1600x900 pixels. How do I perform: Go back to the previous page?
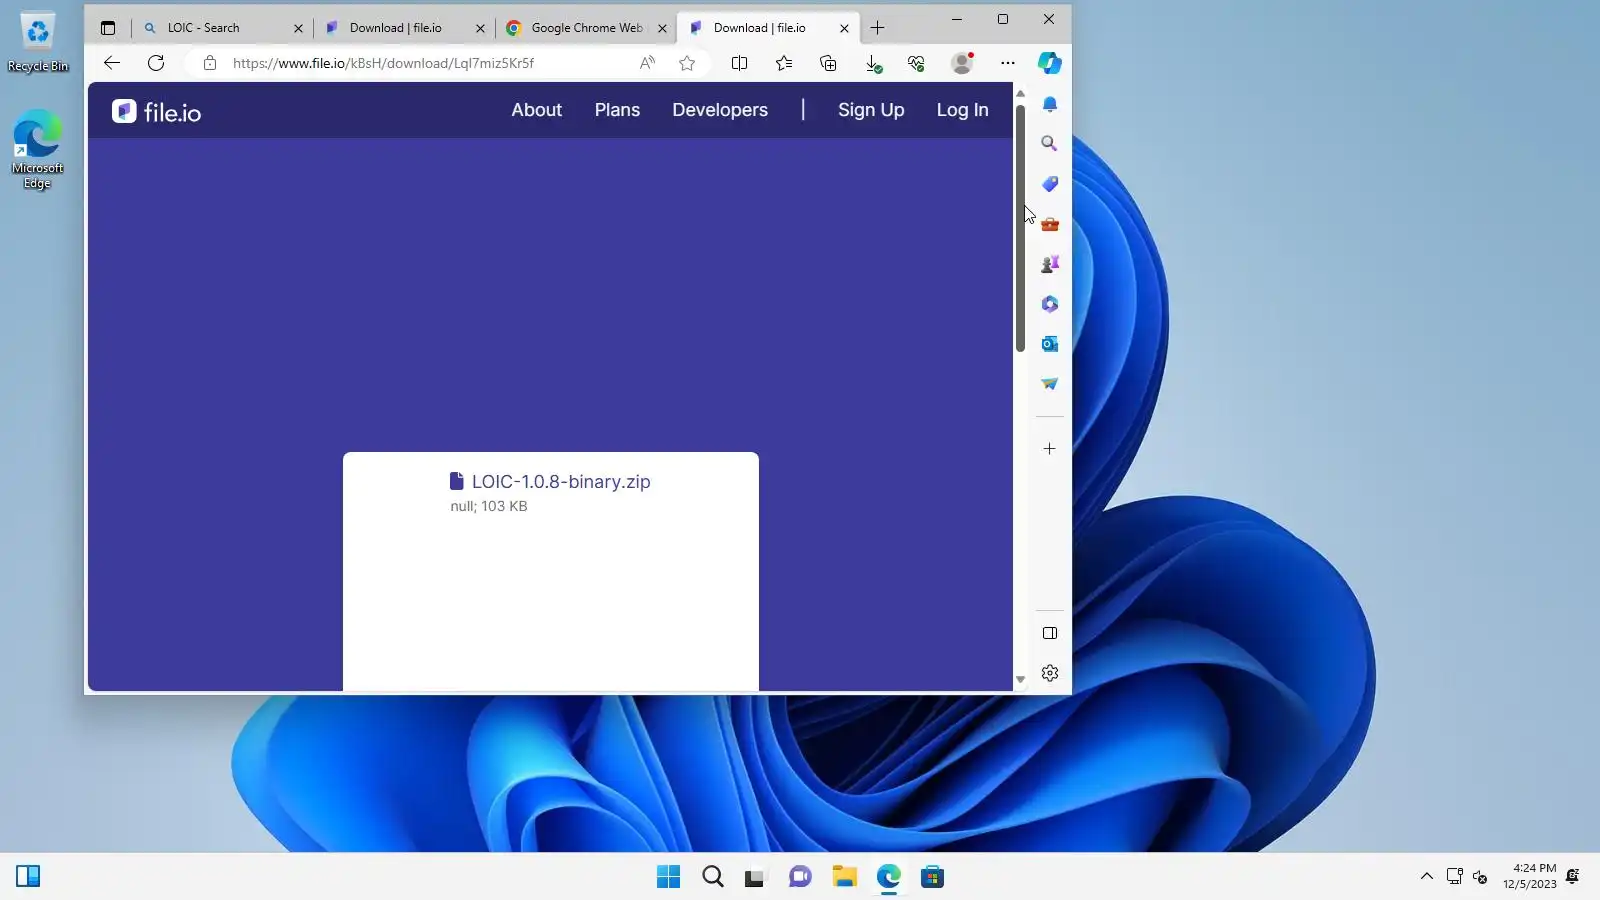pyautogui.click(x=112, y=63)
